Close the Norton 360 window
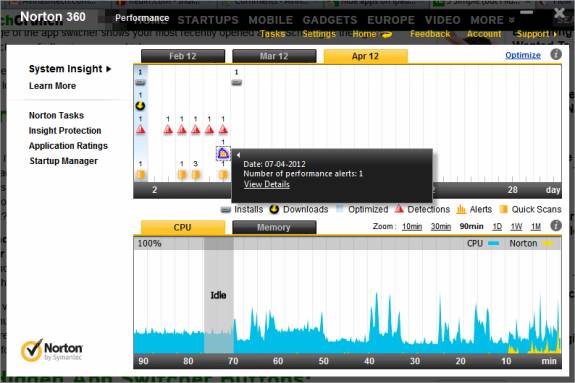The width and height of the screenshot is (575, 383). [x=560, y=13]
